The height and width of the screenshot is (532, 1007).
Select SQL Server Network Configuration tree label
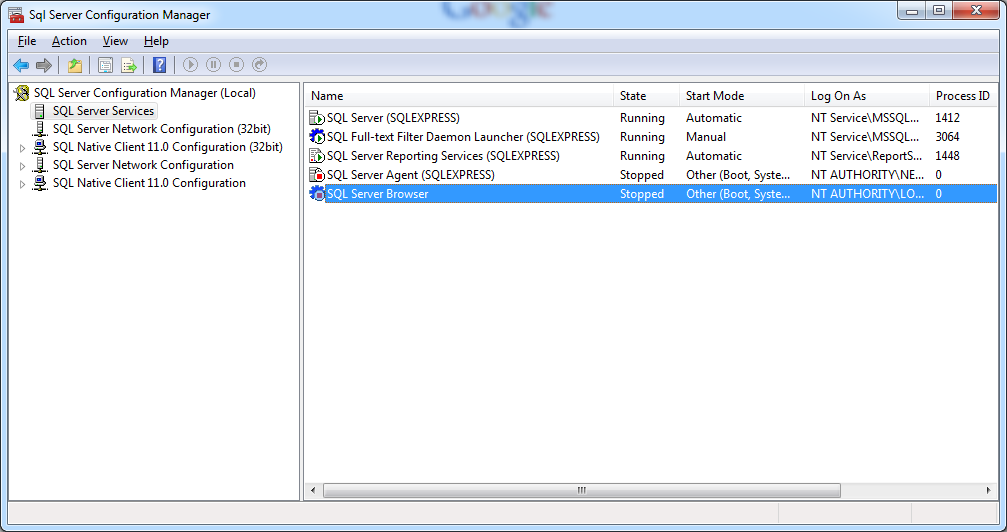click(x=143, y=165)
